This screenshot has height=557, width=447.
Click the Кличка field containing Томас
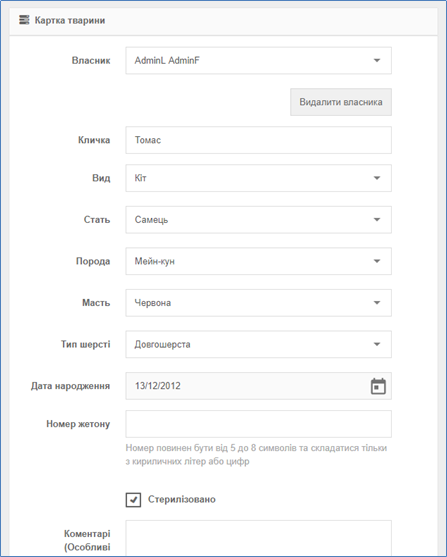pos(258,140)
